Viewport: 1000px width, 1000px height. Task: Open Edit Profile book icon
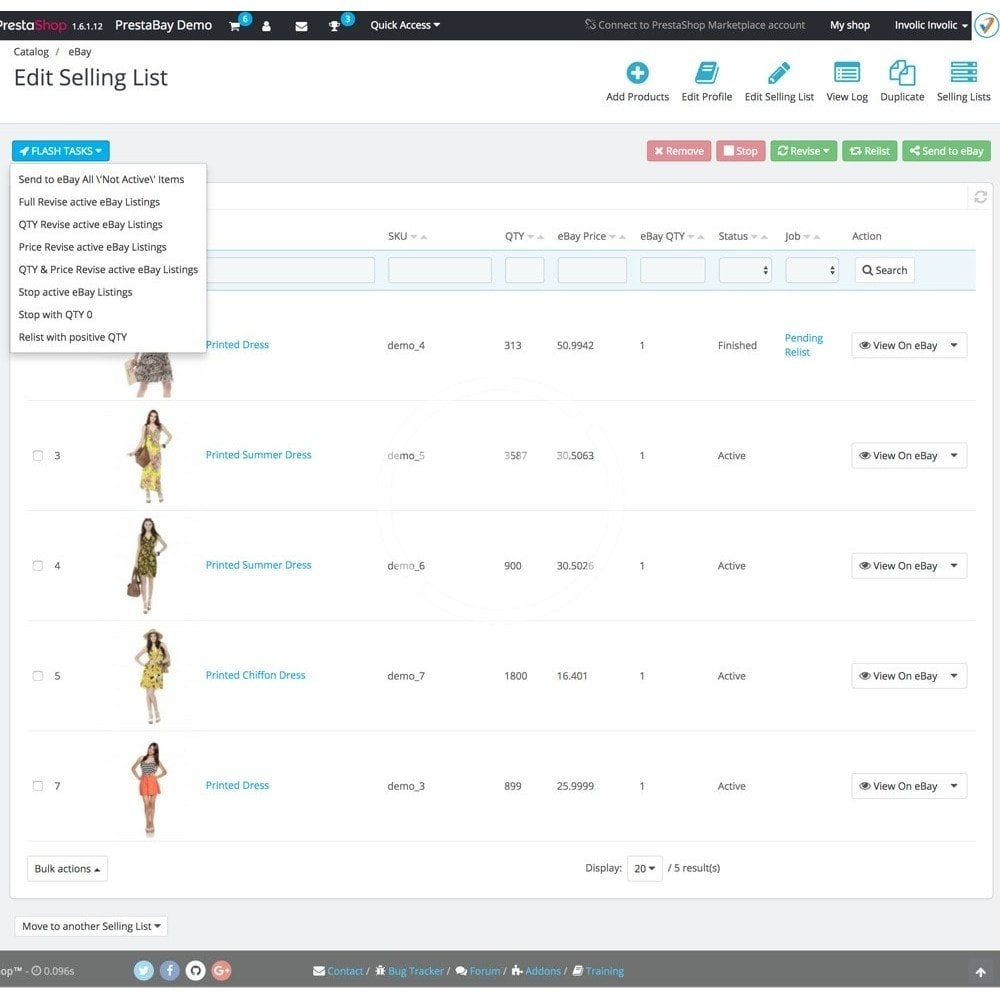[706, 73]
